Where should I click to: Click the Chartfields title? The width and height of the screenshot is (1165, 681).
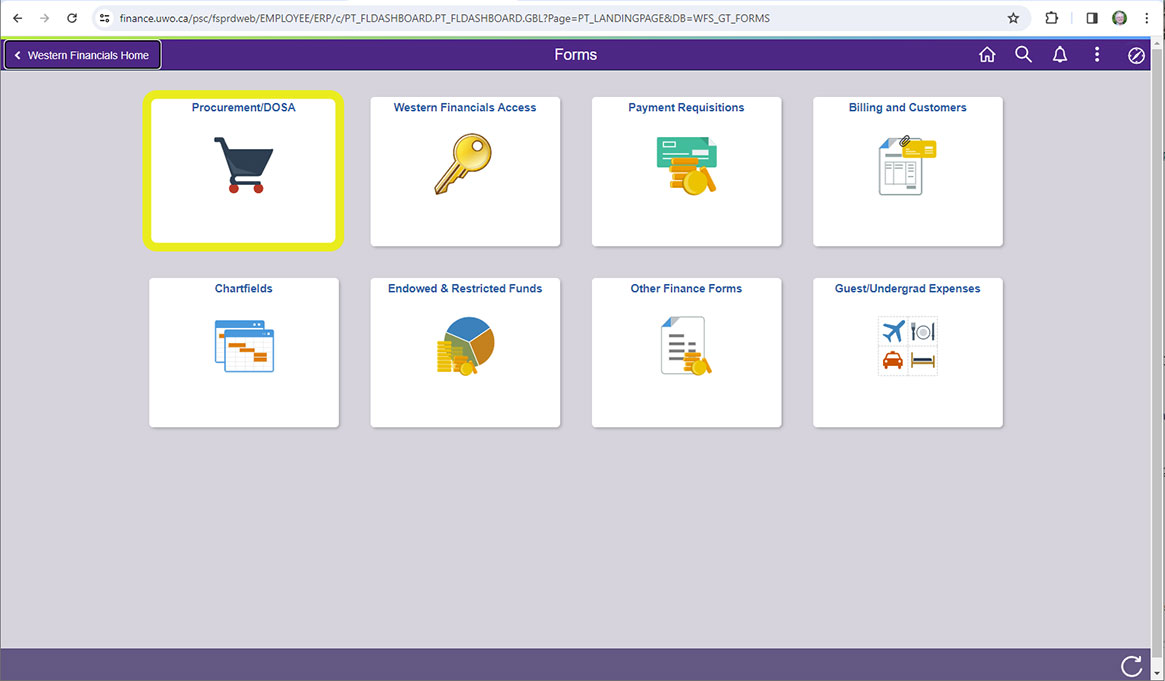(x=244, y=289)
